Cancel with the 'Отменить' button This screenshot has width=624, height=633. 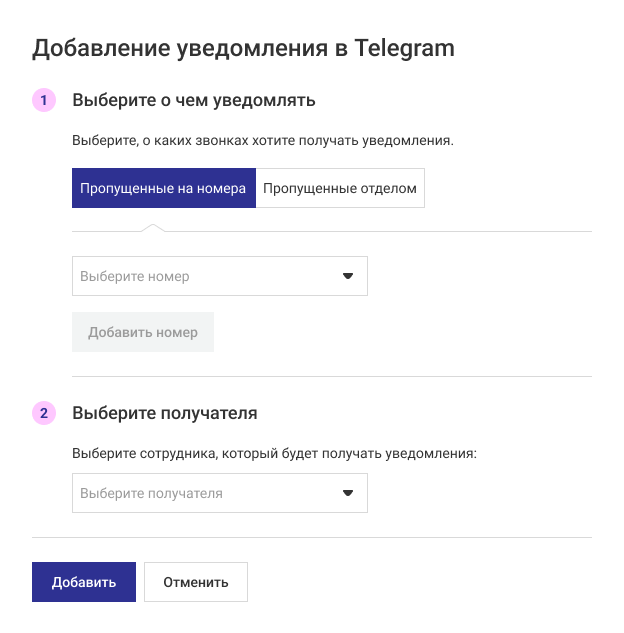tap(196, 582)
